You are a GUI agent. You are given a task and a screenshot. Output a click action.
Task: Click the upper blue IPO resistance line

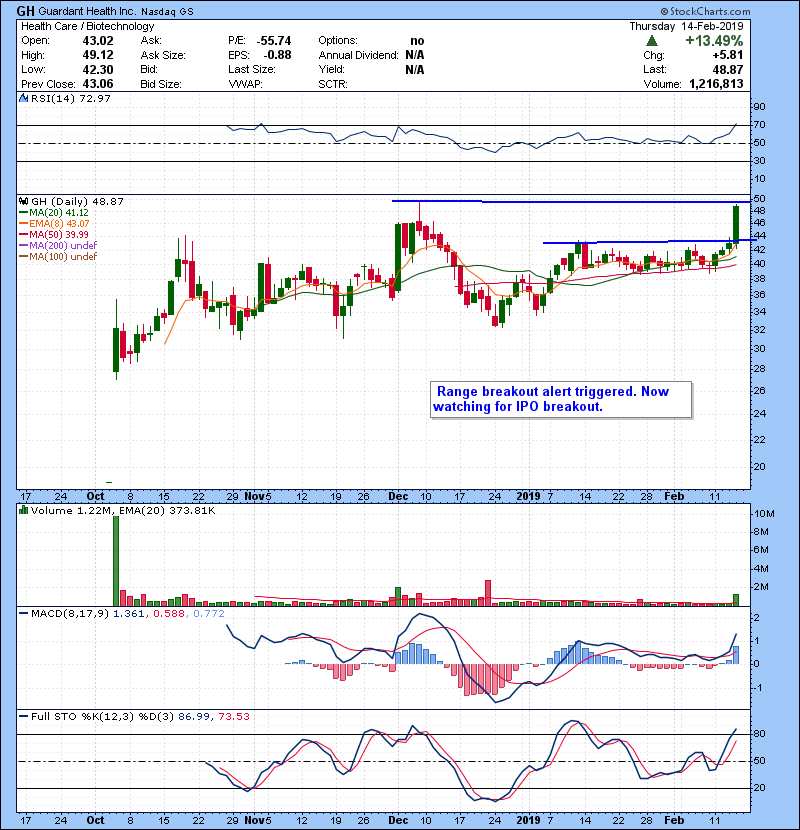571,202
